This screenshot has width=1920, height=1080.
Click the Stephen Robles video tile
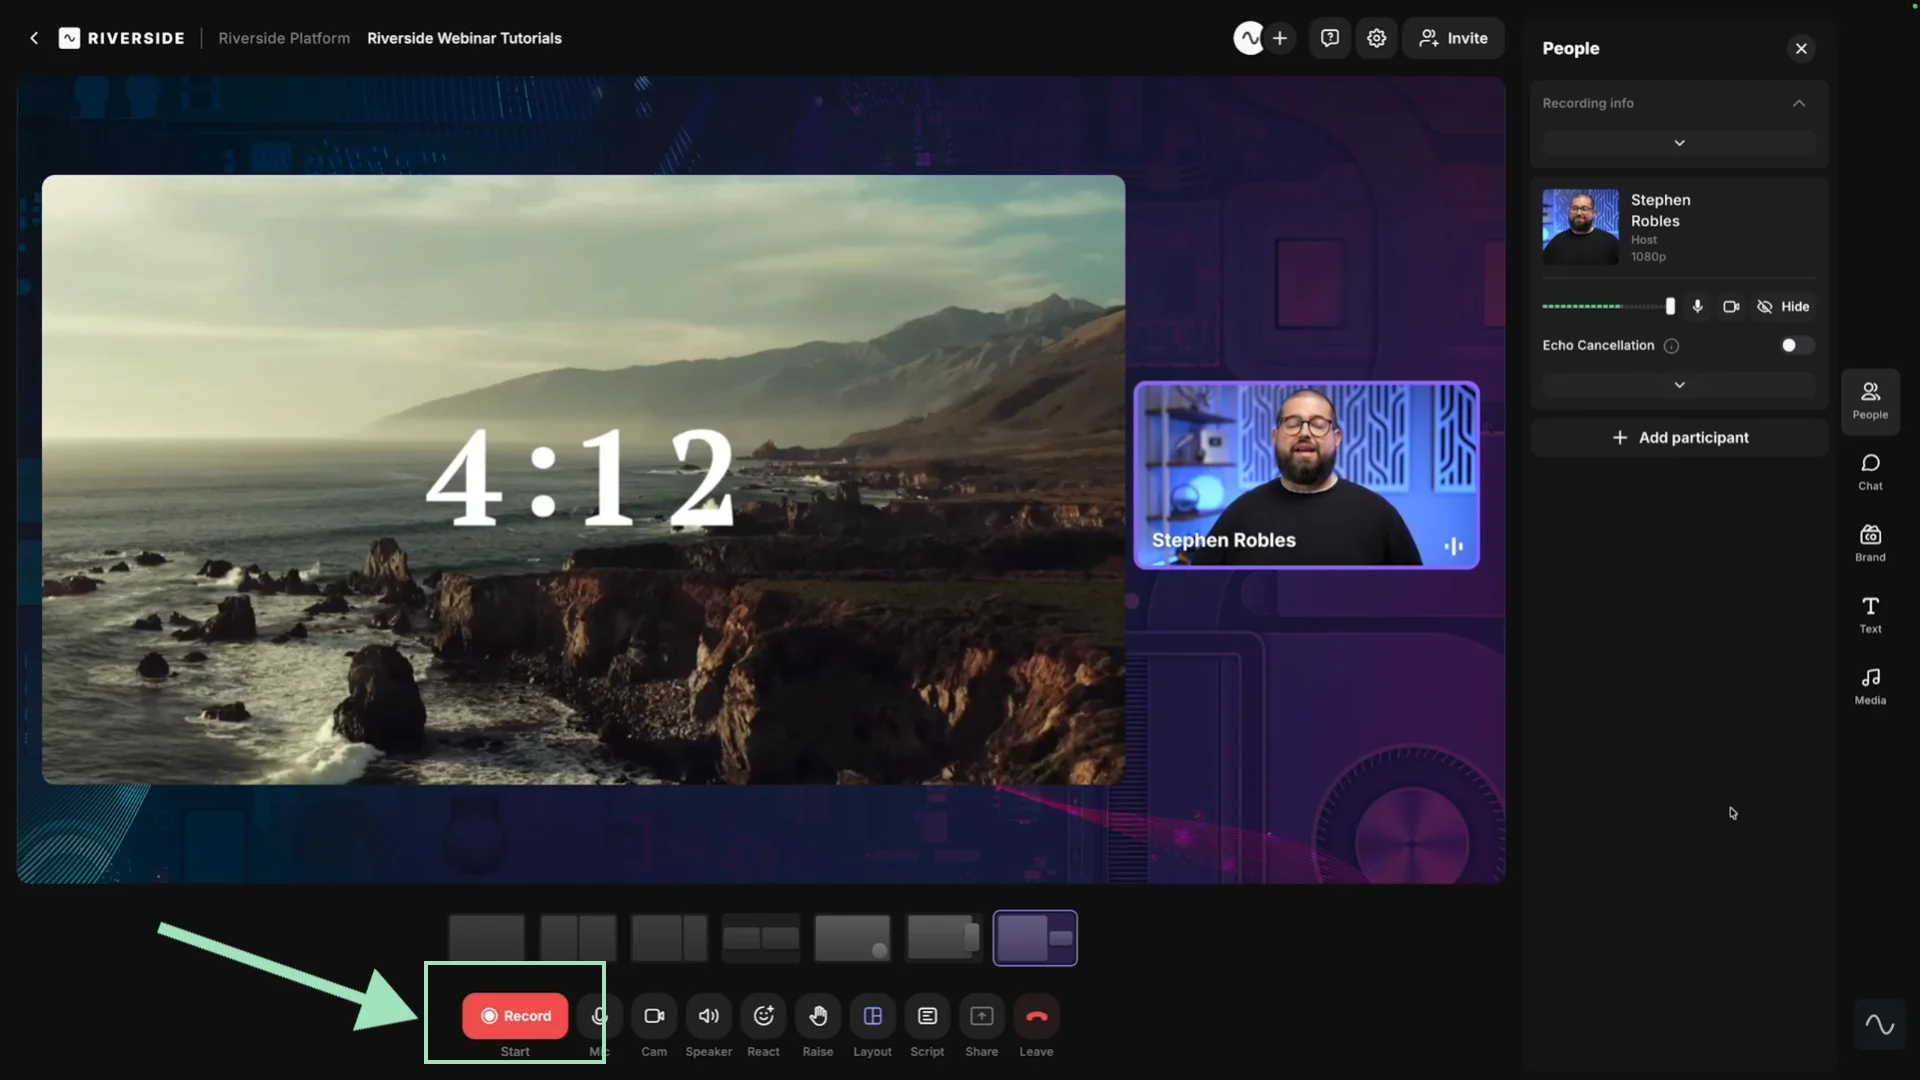[x=1306, y=475]
